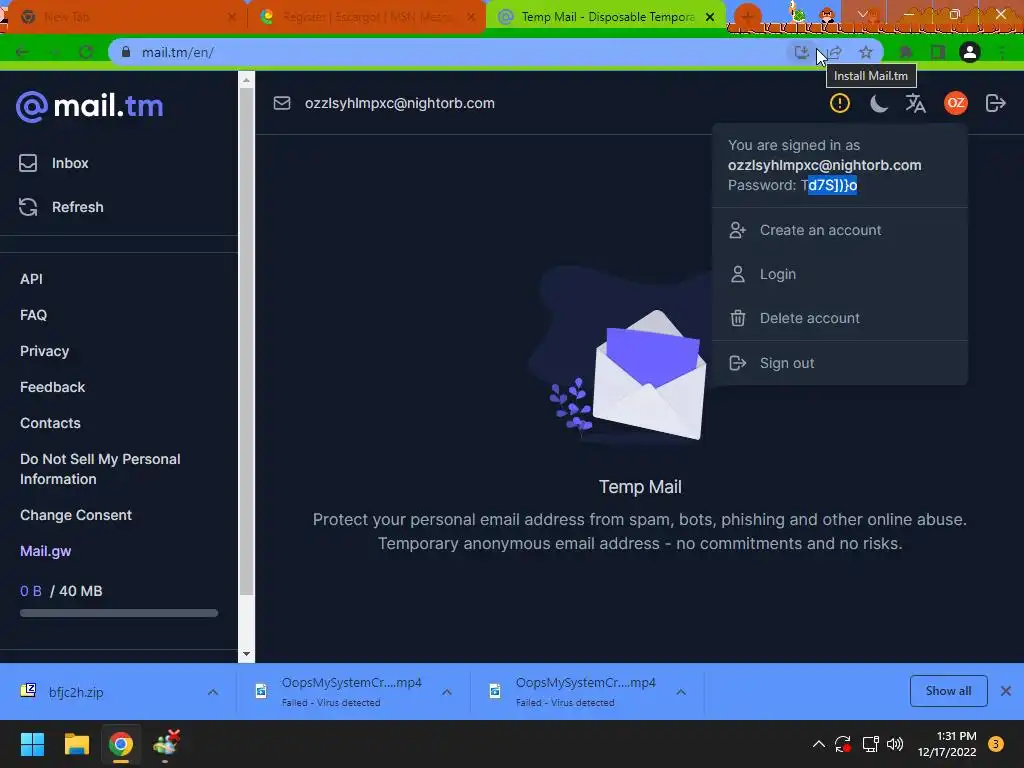Click the logout arrow icon in the header
This screenshot has height=768, width=1024.
[x=995, y=103]
